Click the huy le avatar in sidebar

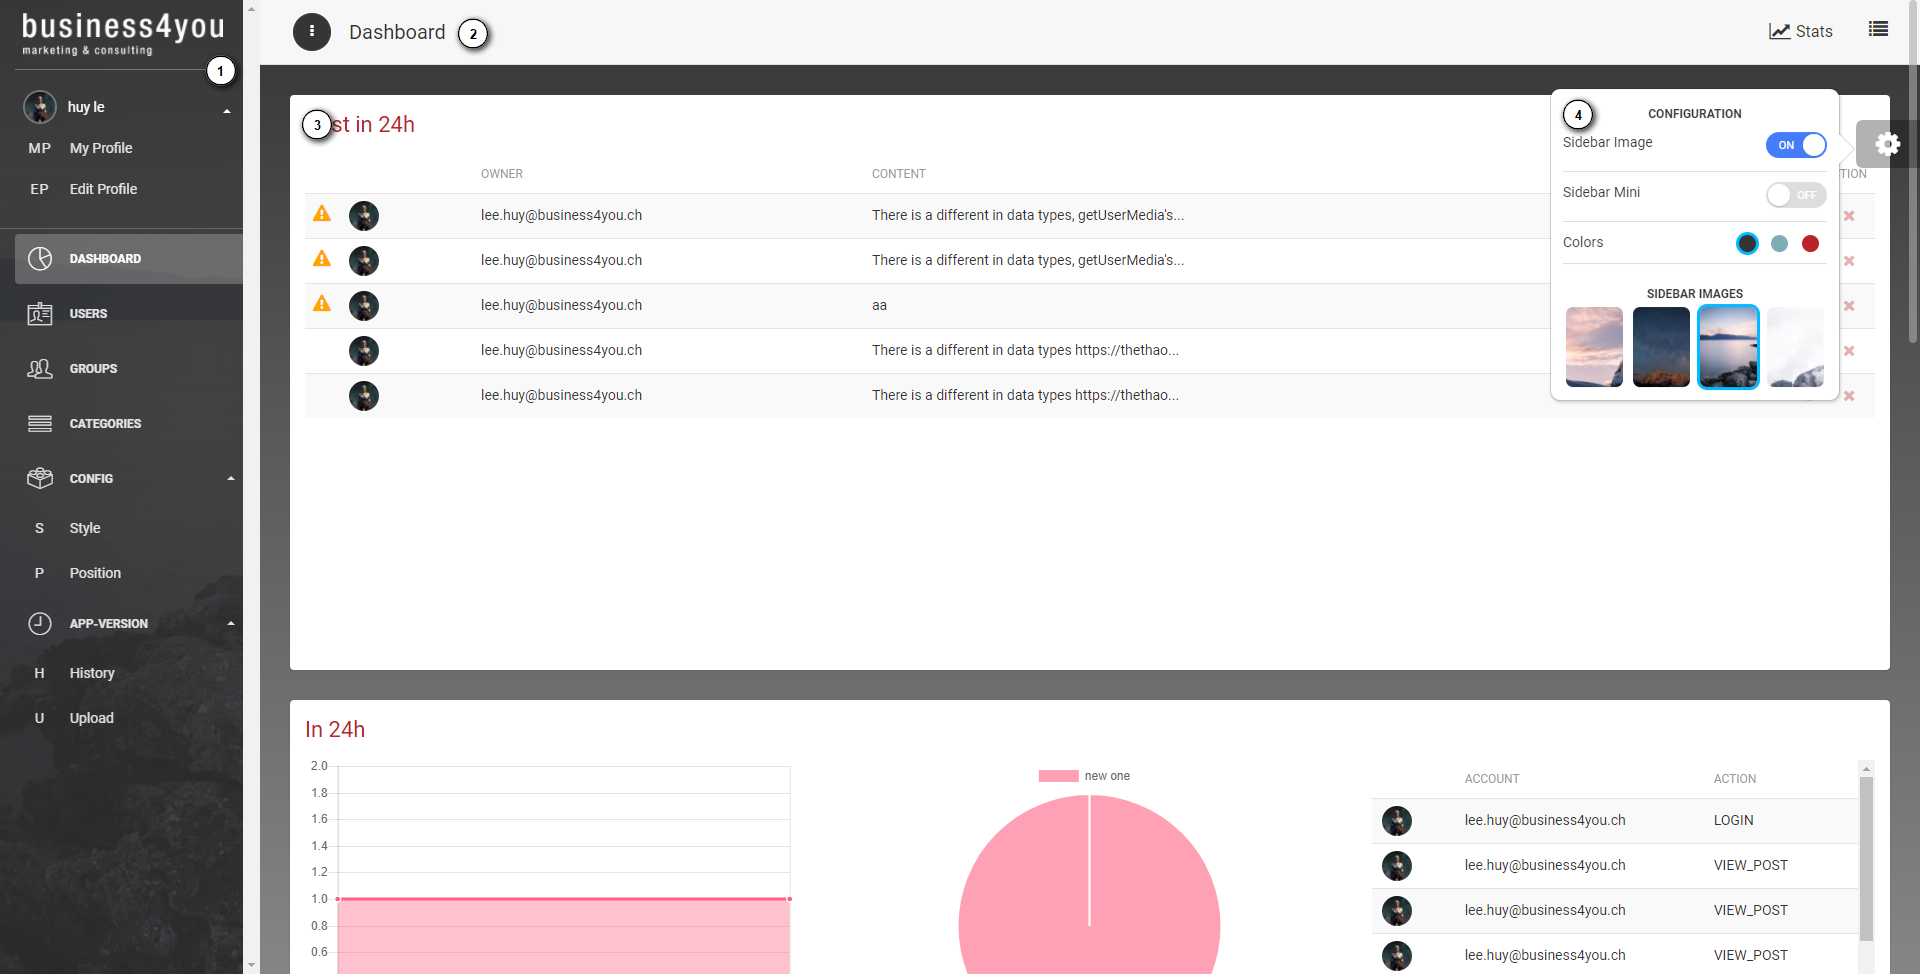pyautogui.click(x=40, y=107)
